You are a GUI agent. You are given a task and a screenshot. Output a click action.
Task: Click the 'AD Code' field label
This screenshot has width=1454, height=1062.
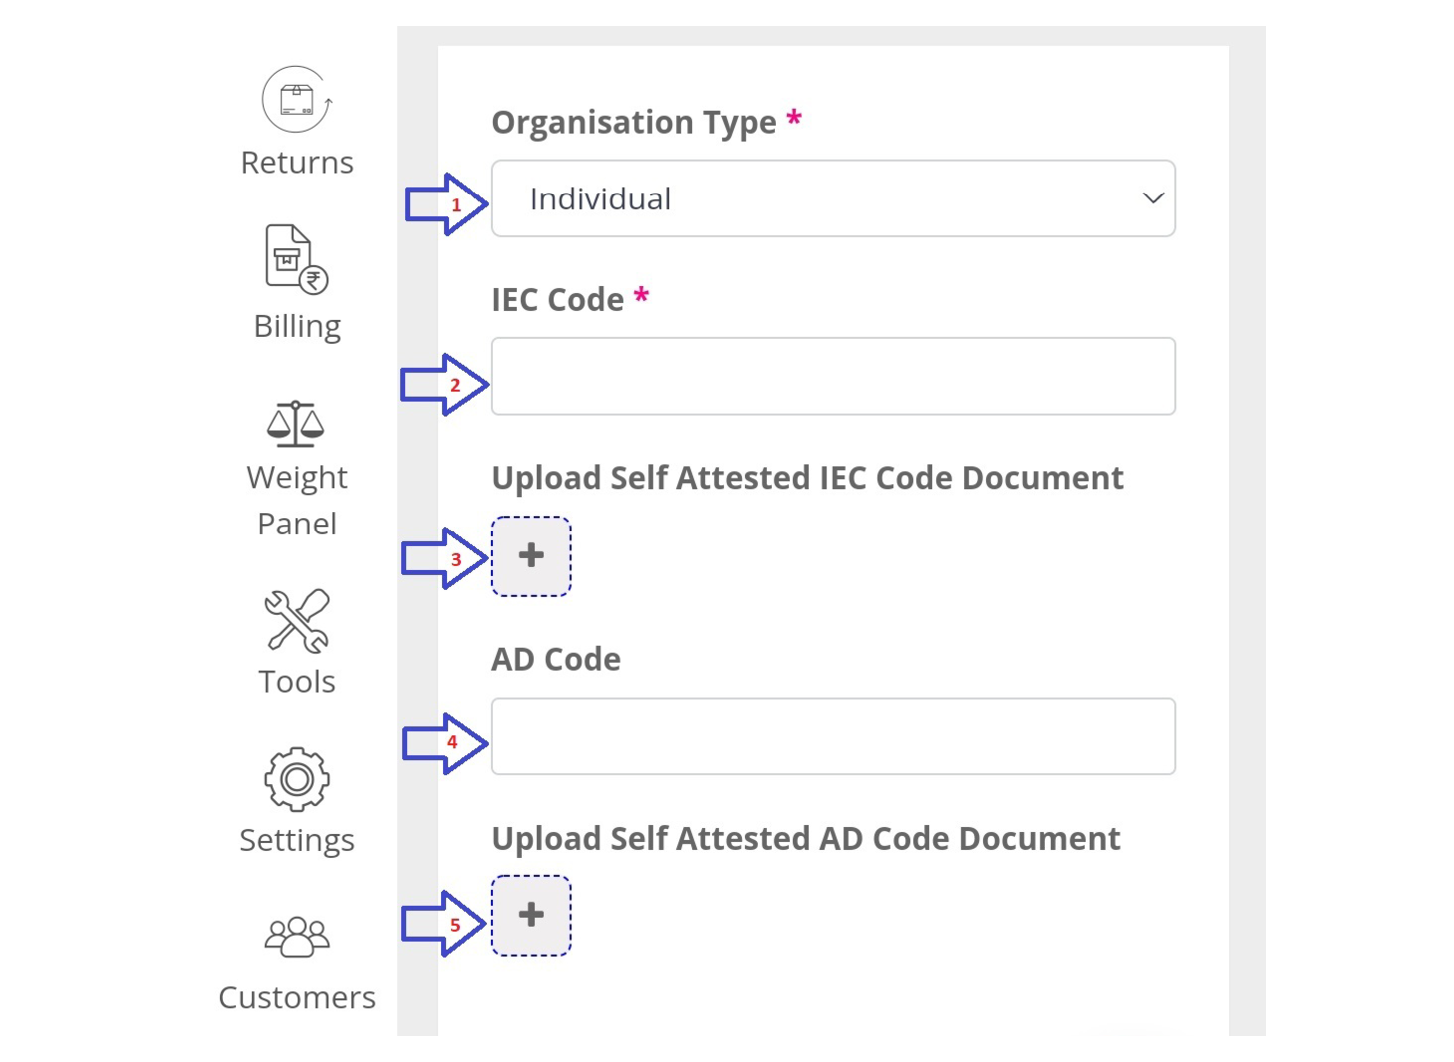pos(556,659)
